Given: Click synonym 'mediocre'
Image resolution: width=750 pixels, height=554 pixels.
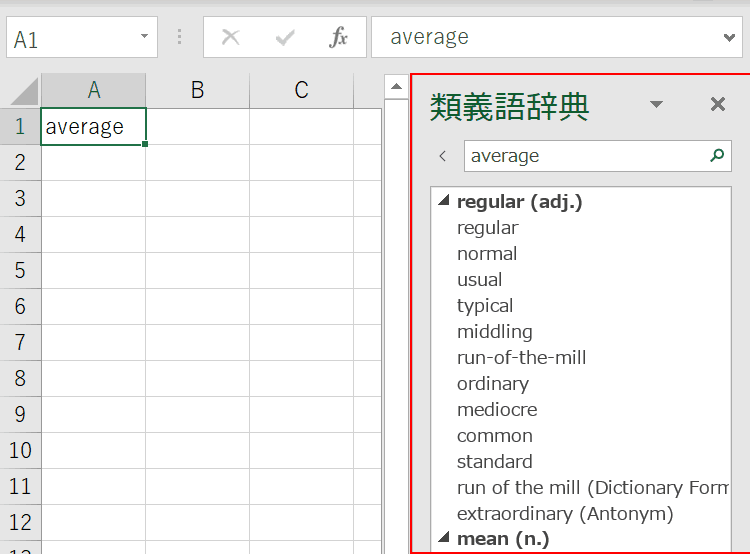Looking at the screenshot, I should pyautogui.click(x=497, y=410).
